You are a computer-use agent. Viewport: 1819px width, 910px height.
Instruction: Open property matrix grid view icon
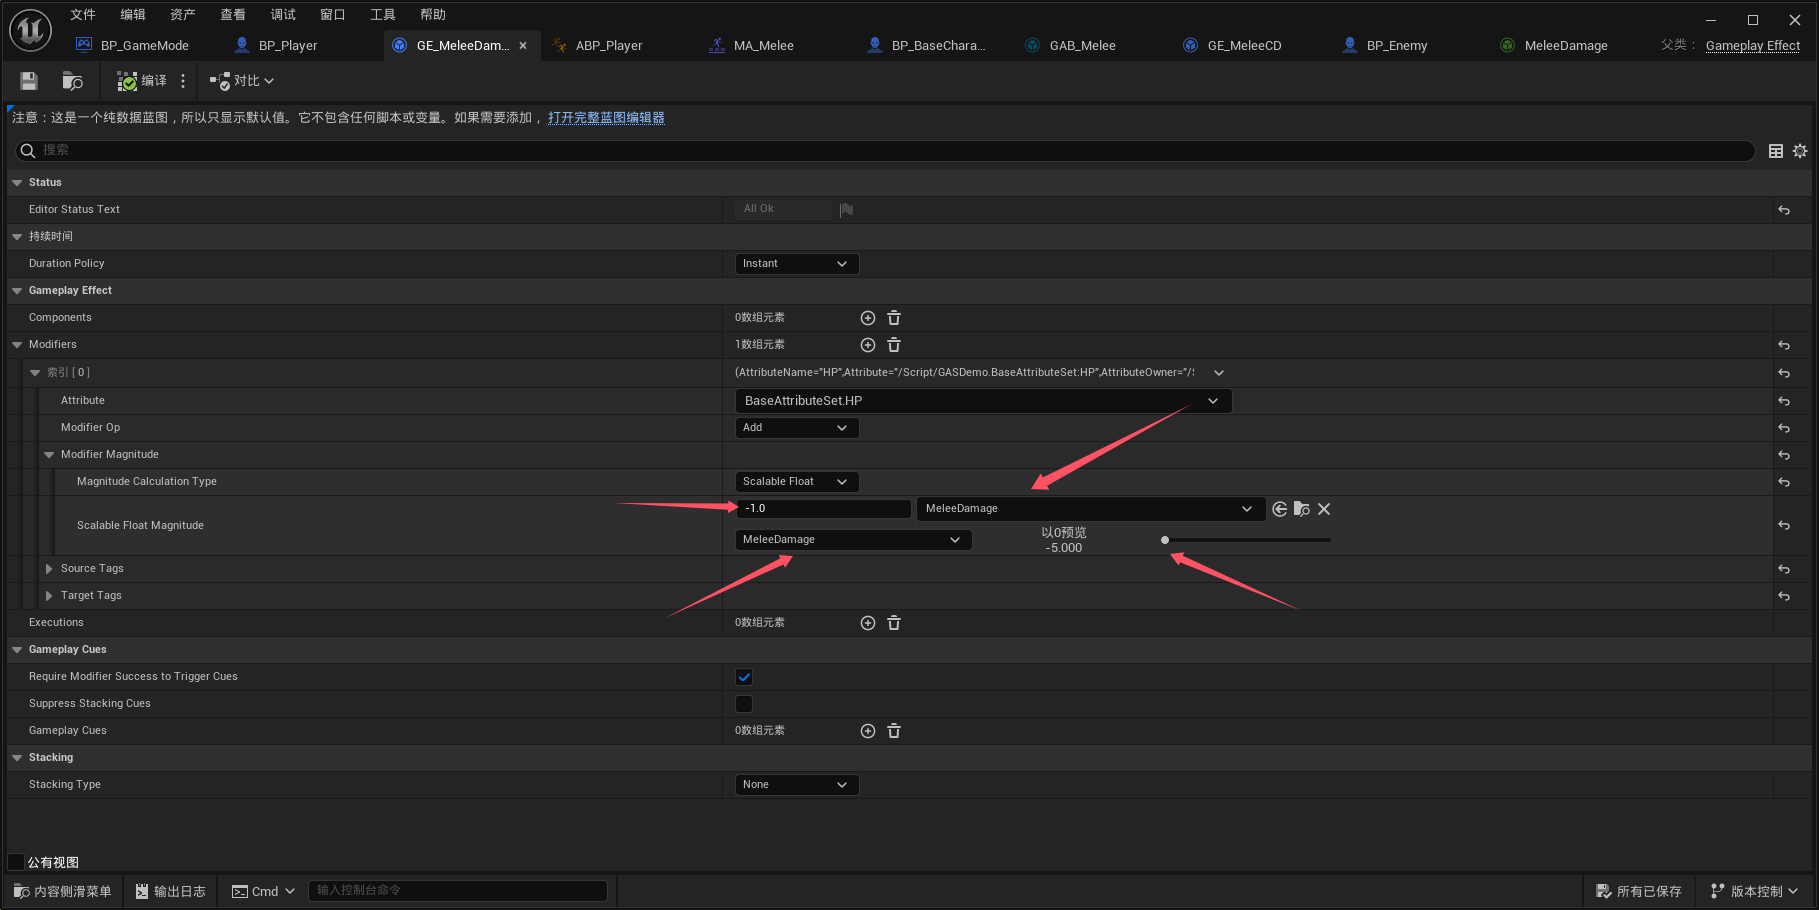(x=1776, y=151)
